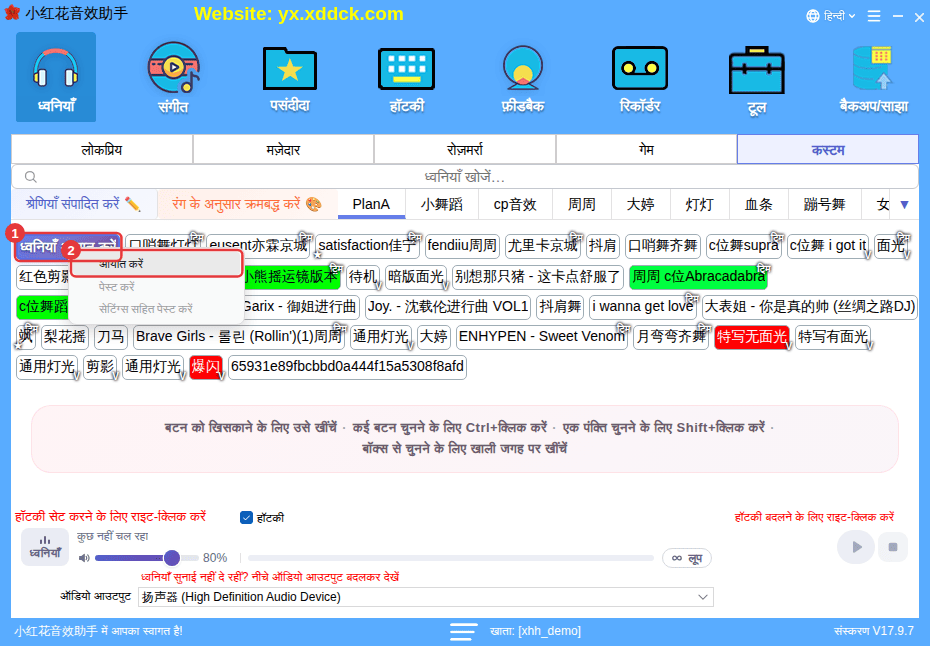Viewport: 930px width, 646px height.
Task: Open the रिकॉर्डर cassette icon
Action: [x=639, y=77]
